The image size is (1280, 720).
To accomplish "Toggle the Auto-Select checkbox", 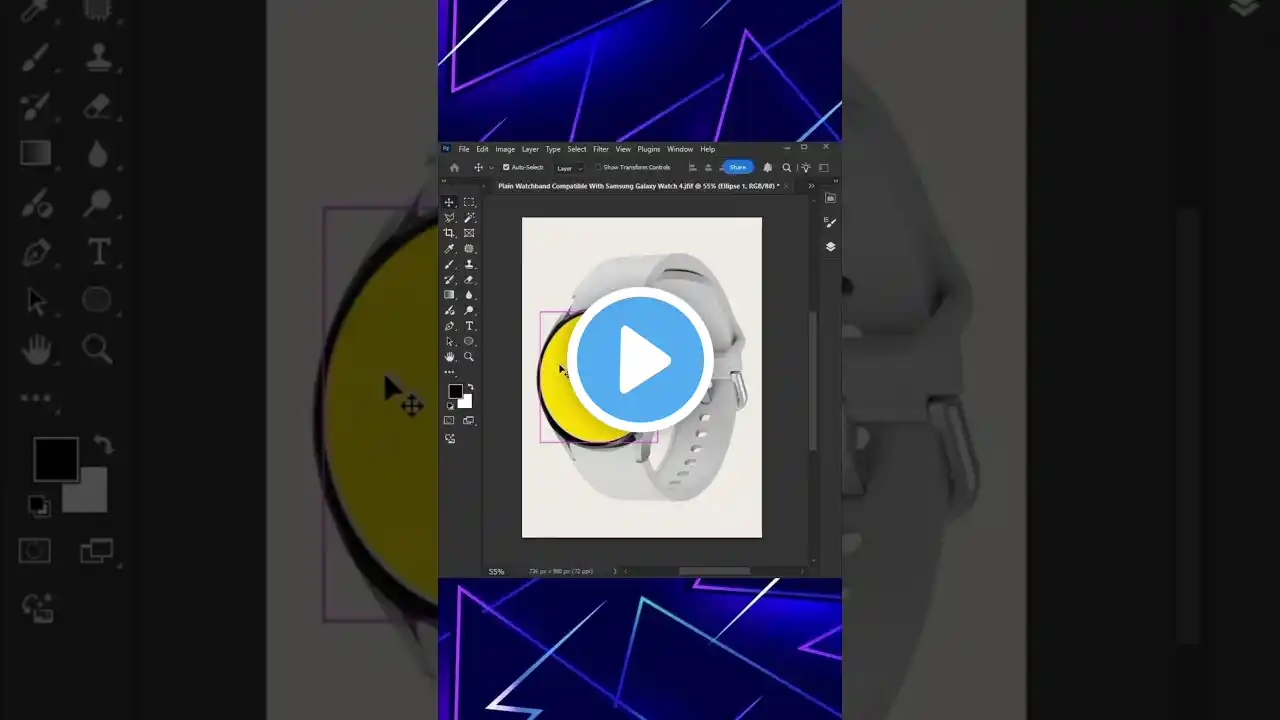I will pos(506,168).
